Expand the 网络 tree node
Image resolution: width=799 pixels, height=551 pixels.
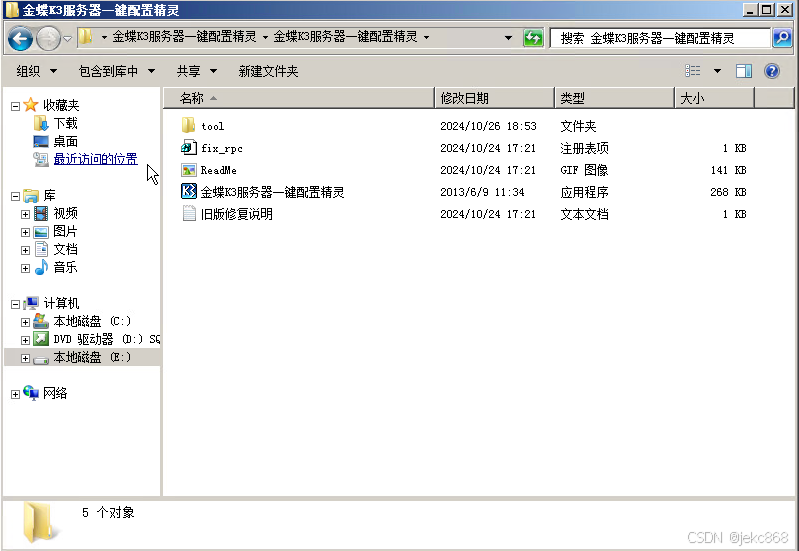[x=15, y=395]
